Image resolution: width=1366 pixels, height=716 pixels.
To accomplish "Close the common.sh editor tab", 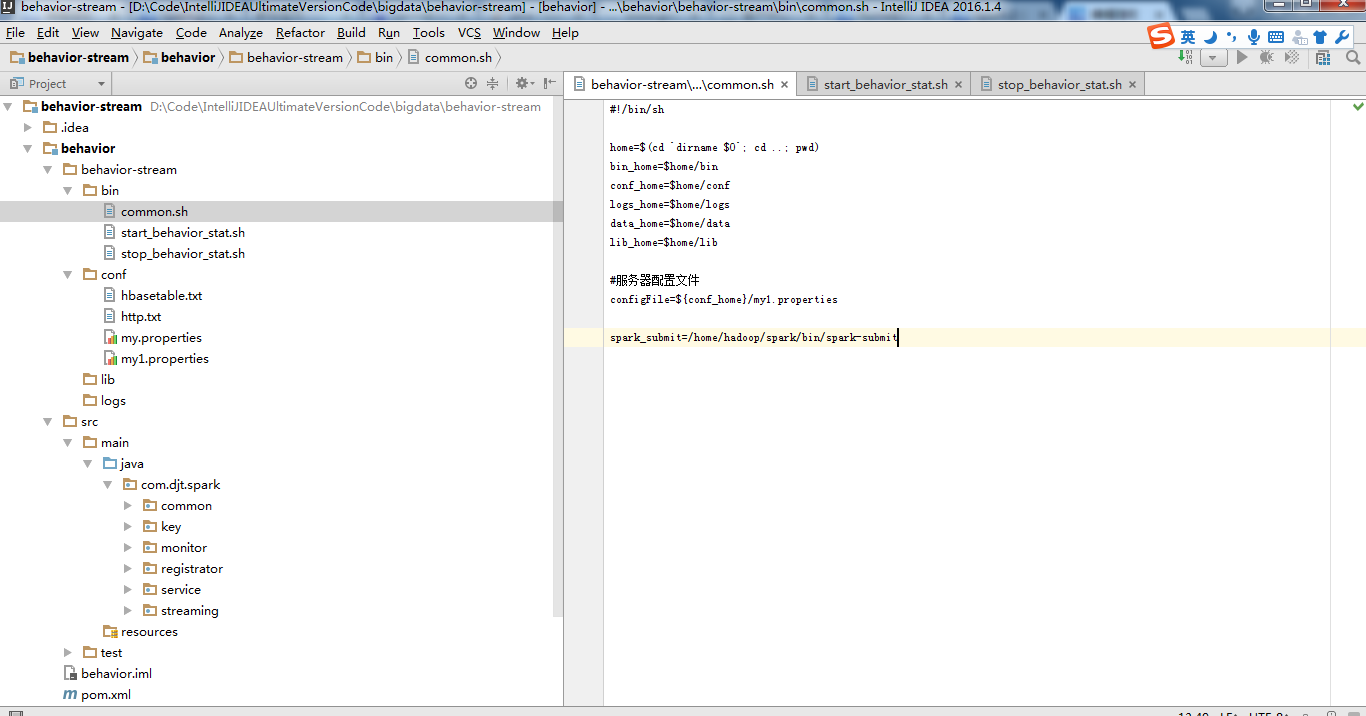I will pyautogui.click(x=784, y=85).
